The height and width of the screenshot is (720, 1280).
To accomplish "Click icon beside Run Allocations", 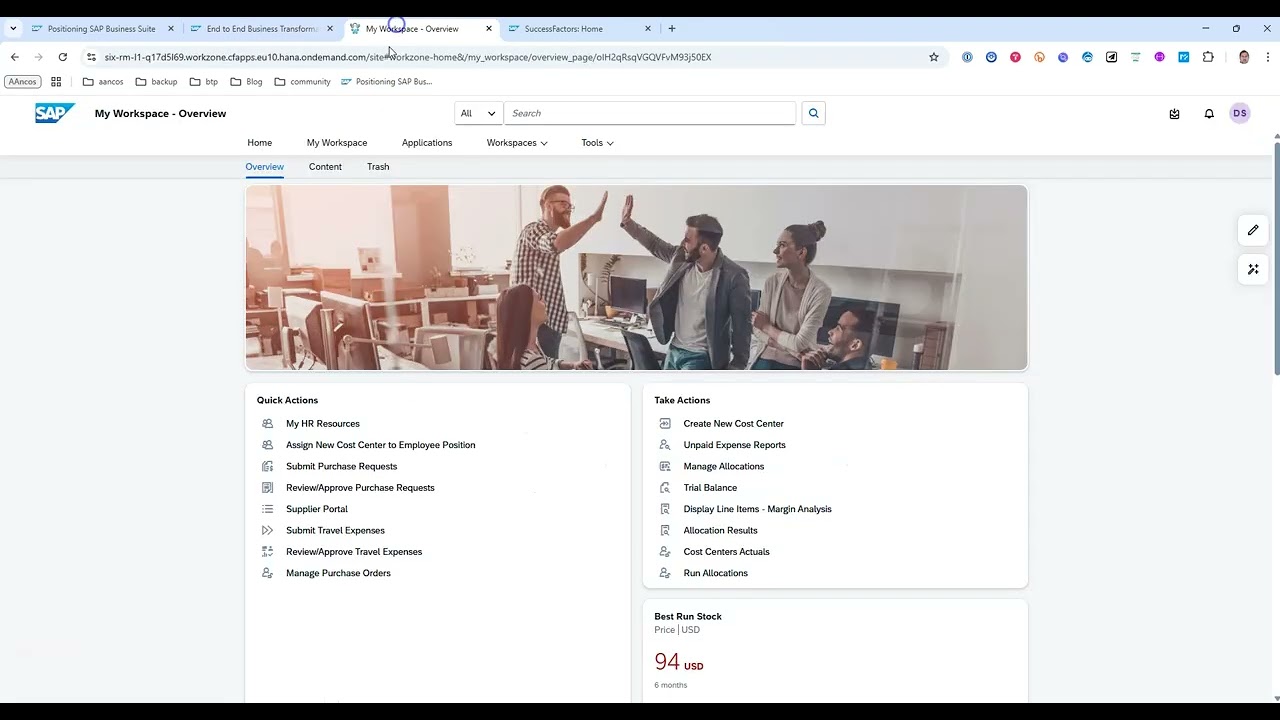I will [x=665, y=573].
